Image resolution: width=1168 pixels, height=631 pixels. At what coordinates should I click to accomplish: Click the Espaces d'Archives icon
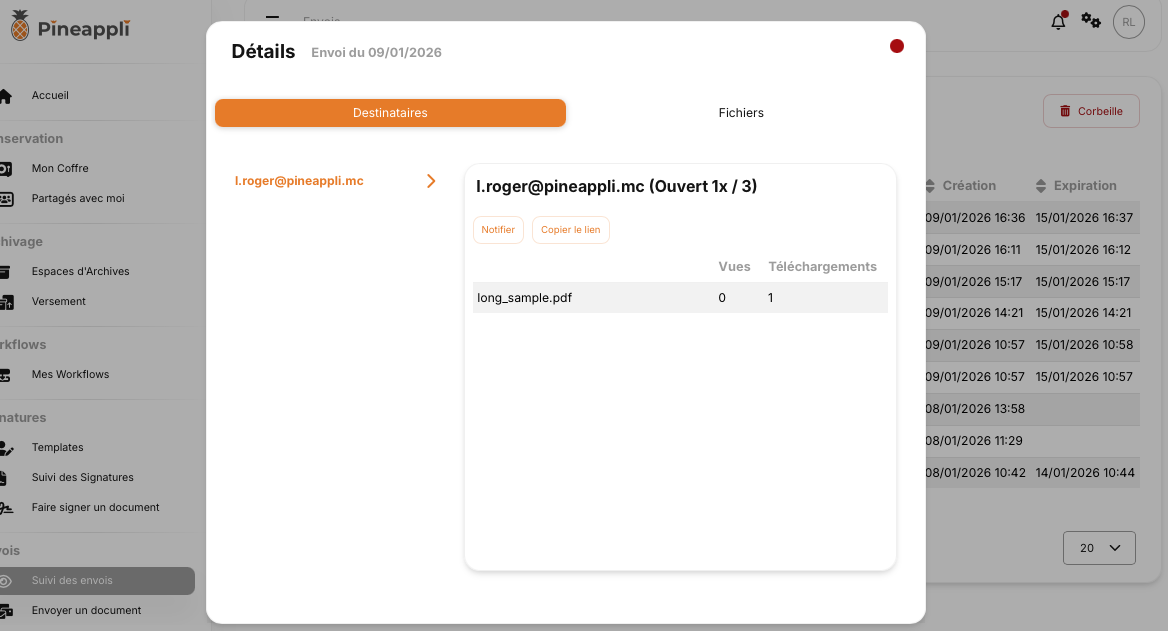tap(5, 271)
